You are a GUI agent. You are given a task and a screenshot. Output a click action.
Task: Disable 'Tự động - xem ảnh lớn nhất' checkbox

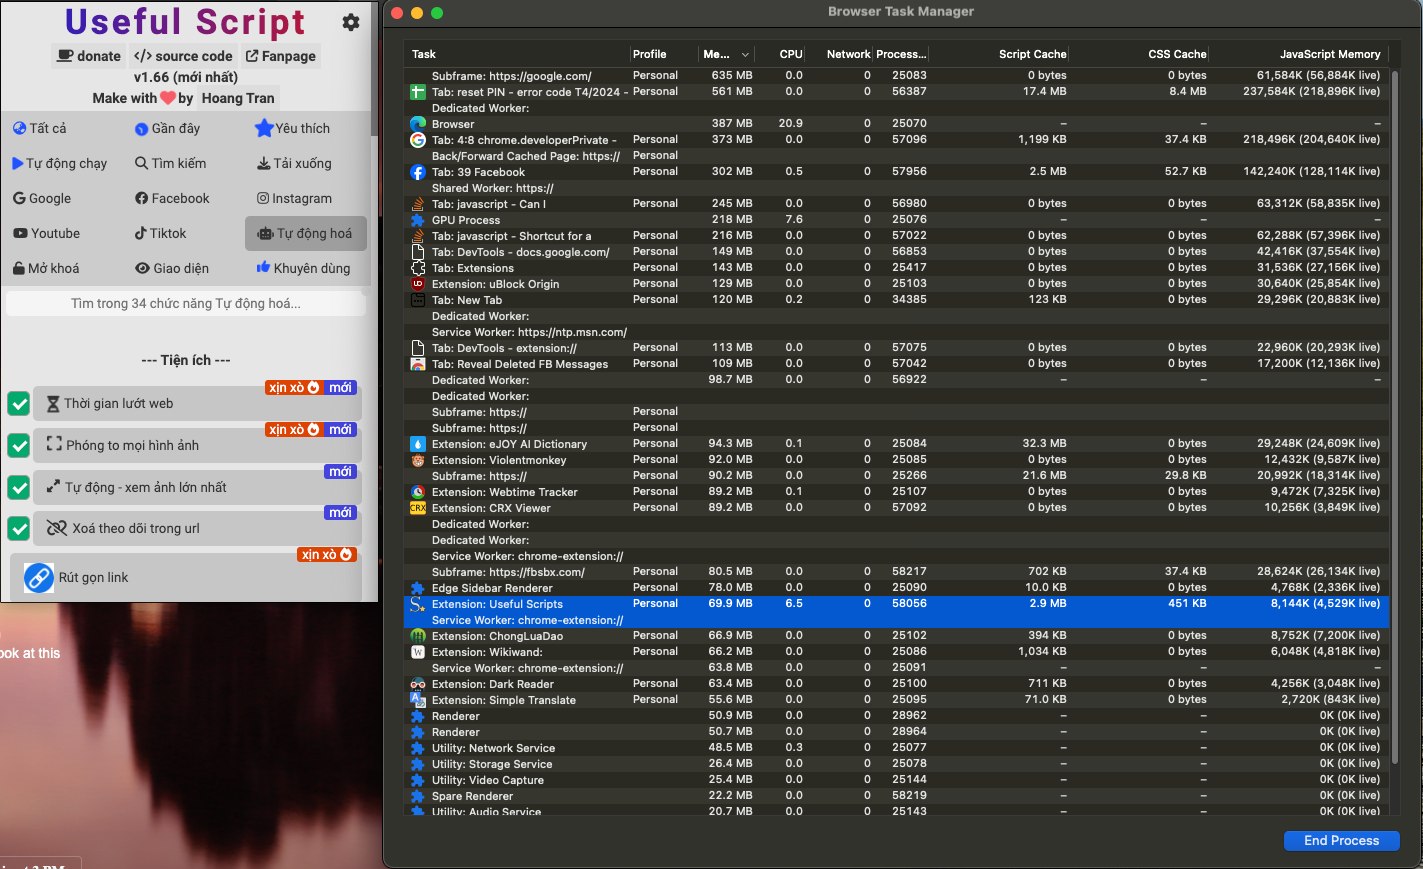coord(19,487)
